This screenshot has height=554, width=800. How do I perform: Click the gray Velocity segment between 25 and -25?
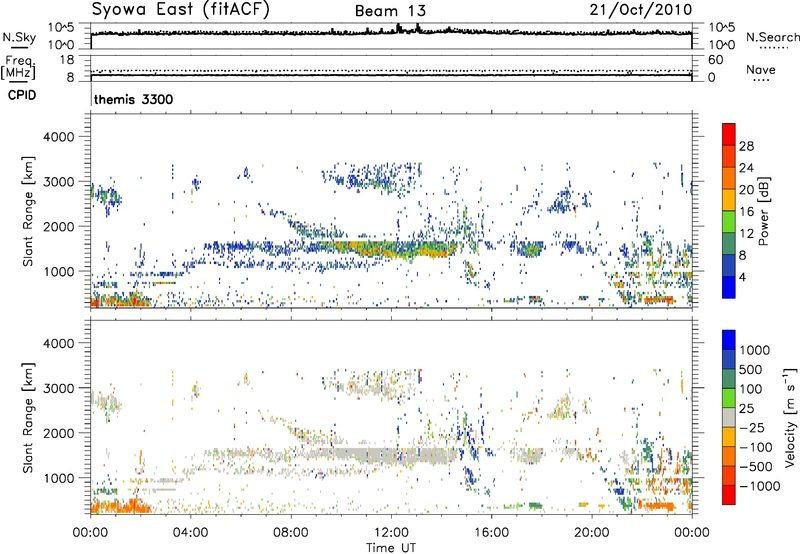729,417
